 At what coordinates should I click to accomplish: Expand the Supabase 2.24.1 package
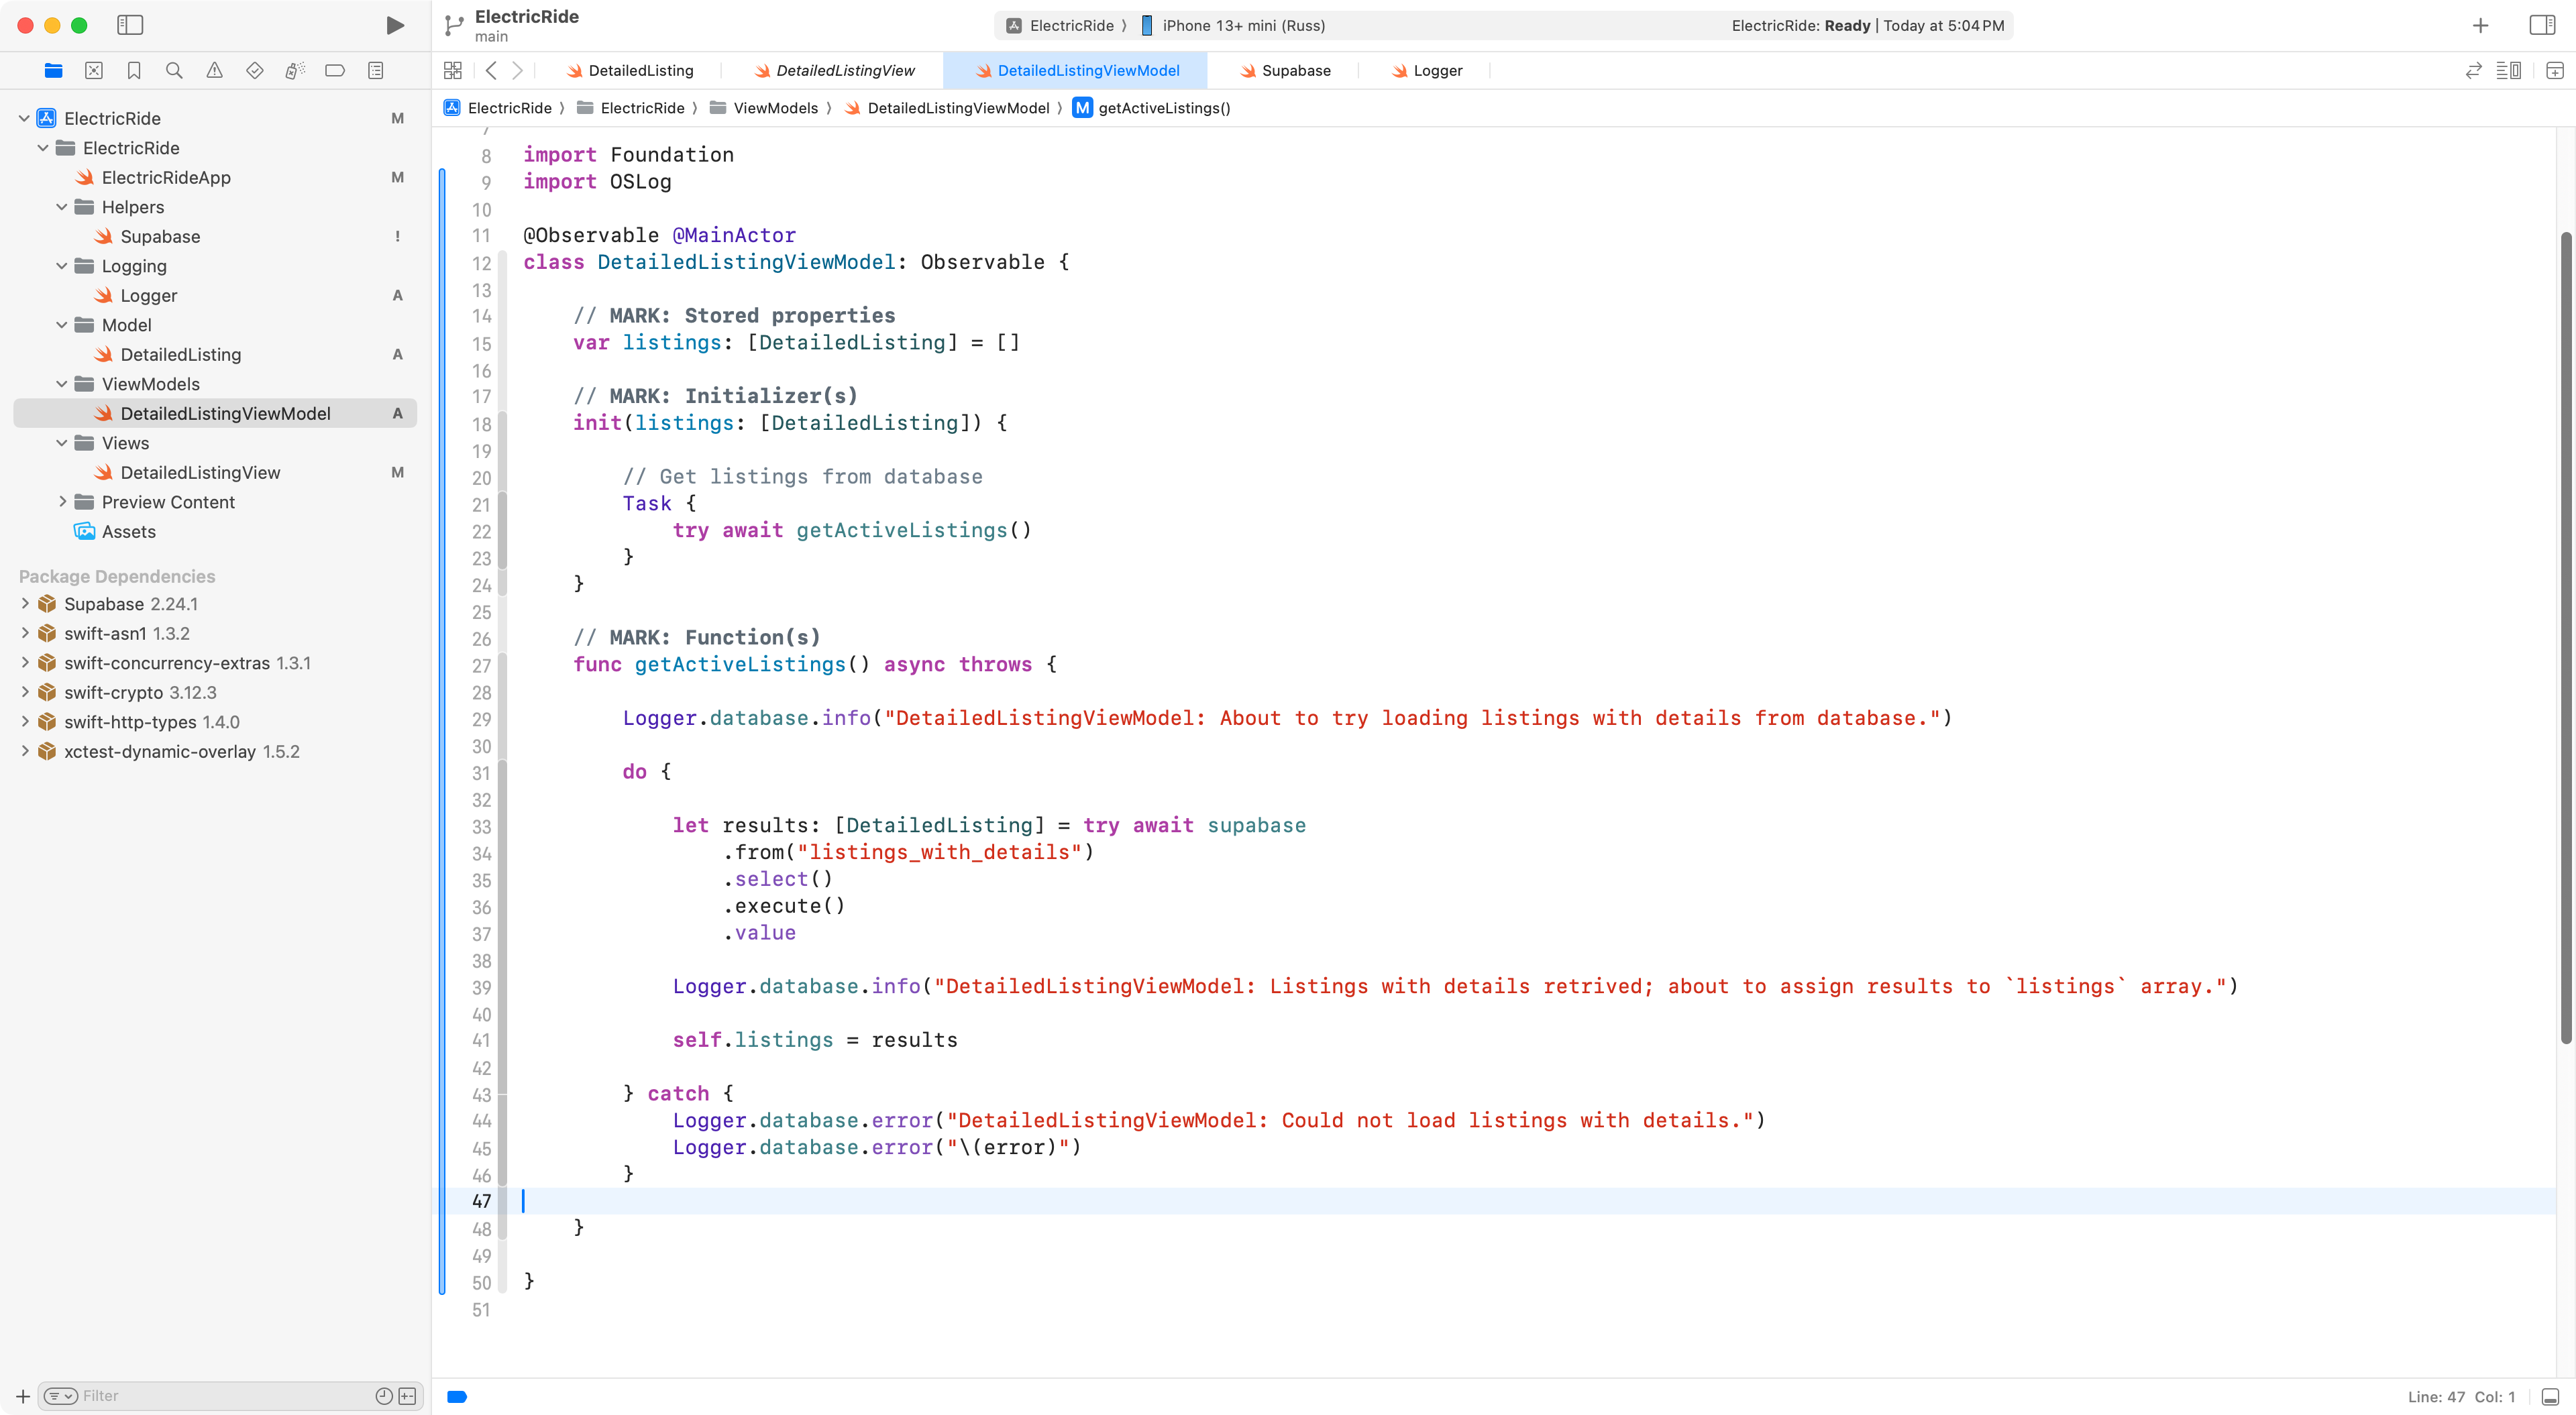(x=25, y=604)
